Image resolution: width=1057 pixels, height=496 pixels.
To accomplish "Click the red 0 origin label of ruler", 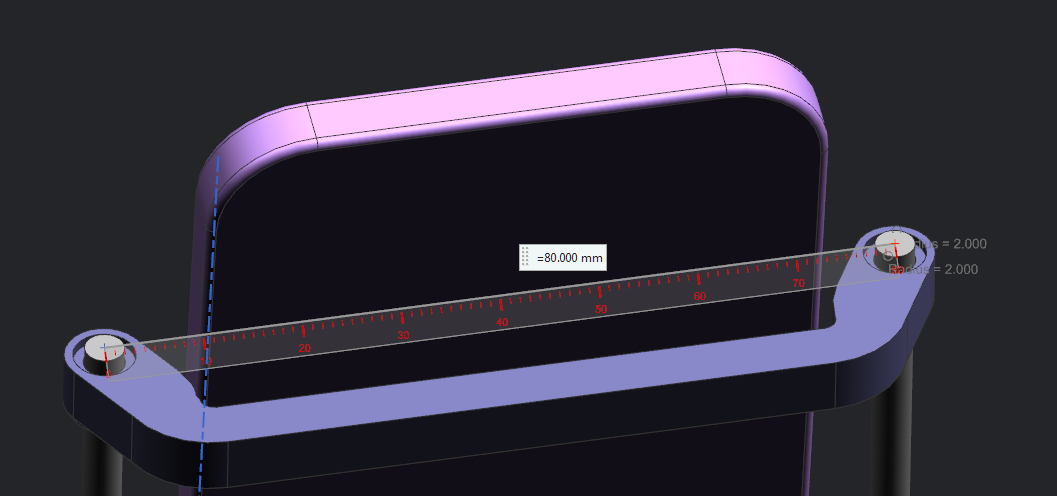I will click(x=109, y=373).
